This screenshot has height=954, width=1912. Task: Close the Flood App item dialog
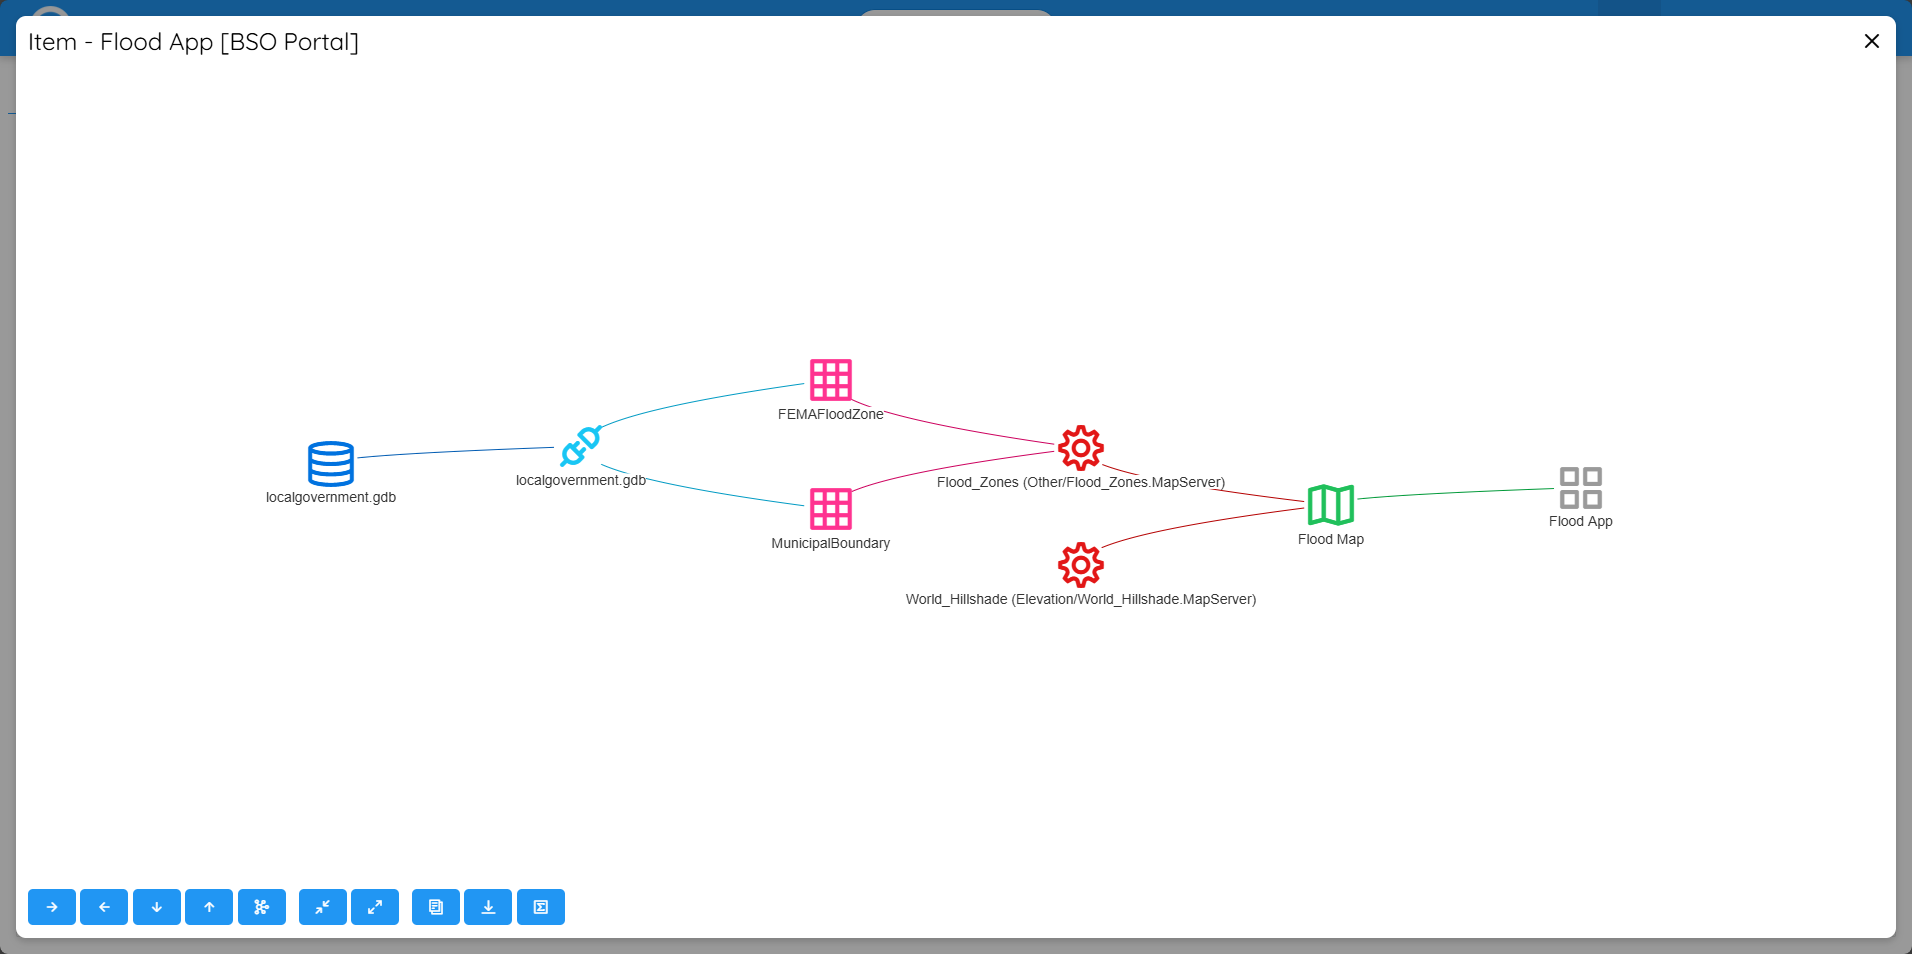pos(1870,41)
